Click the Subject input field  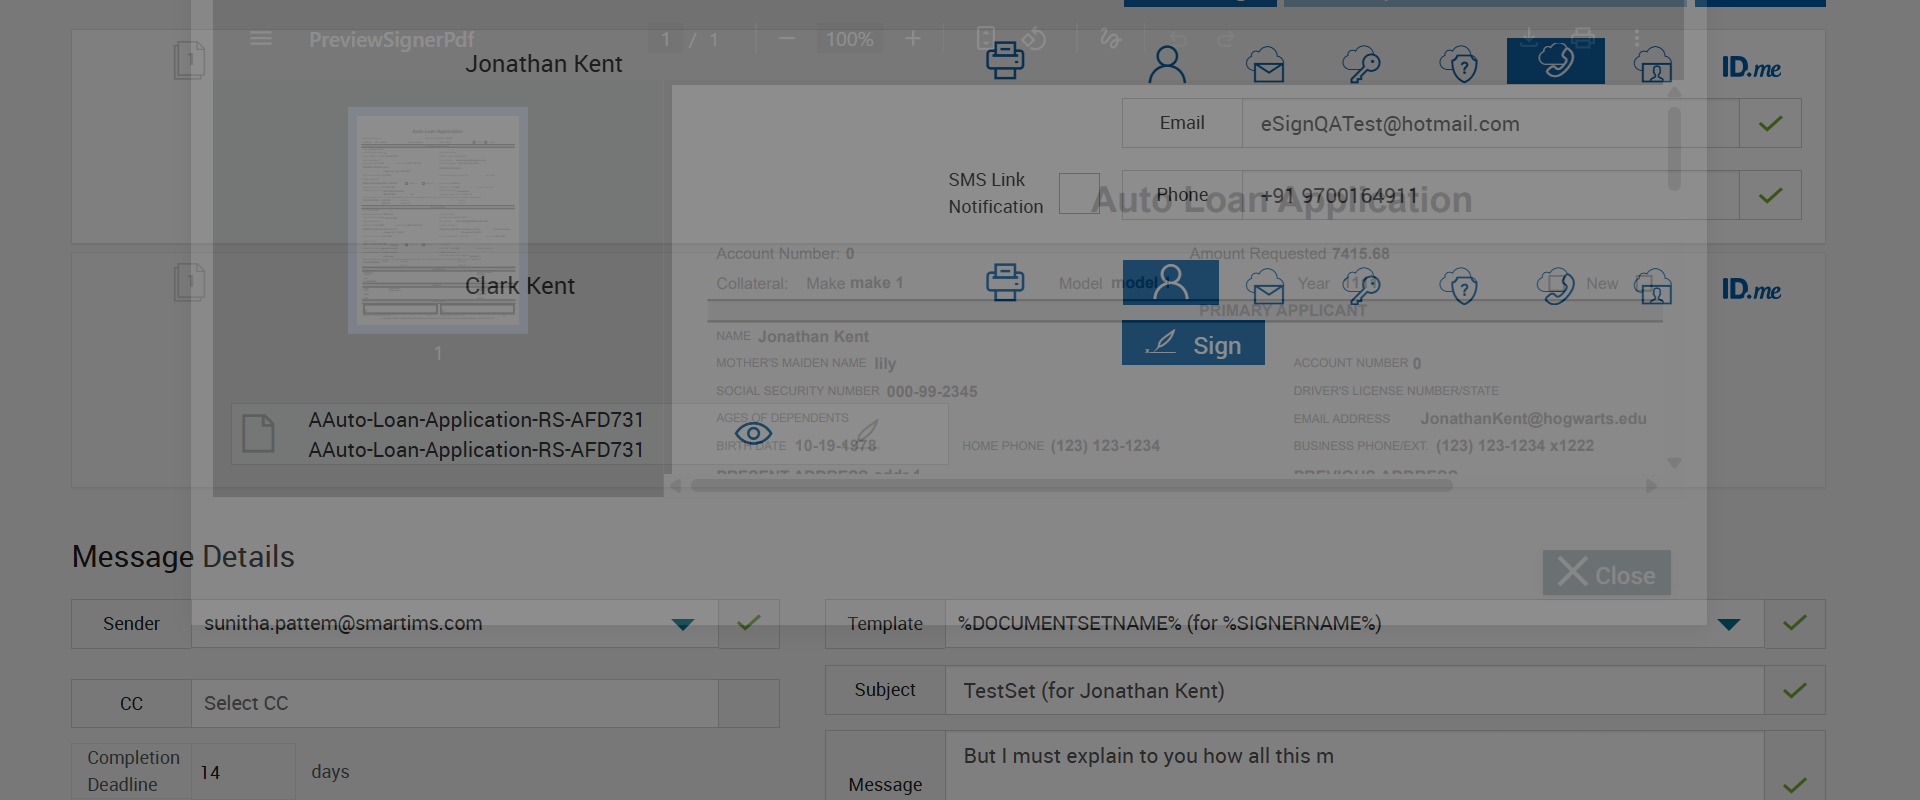1354,690
